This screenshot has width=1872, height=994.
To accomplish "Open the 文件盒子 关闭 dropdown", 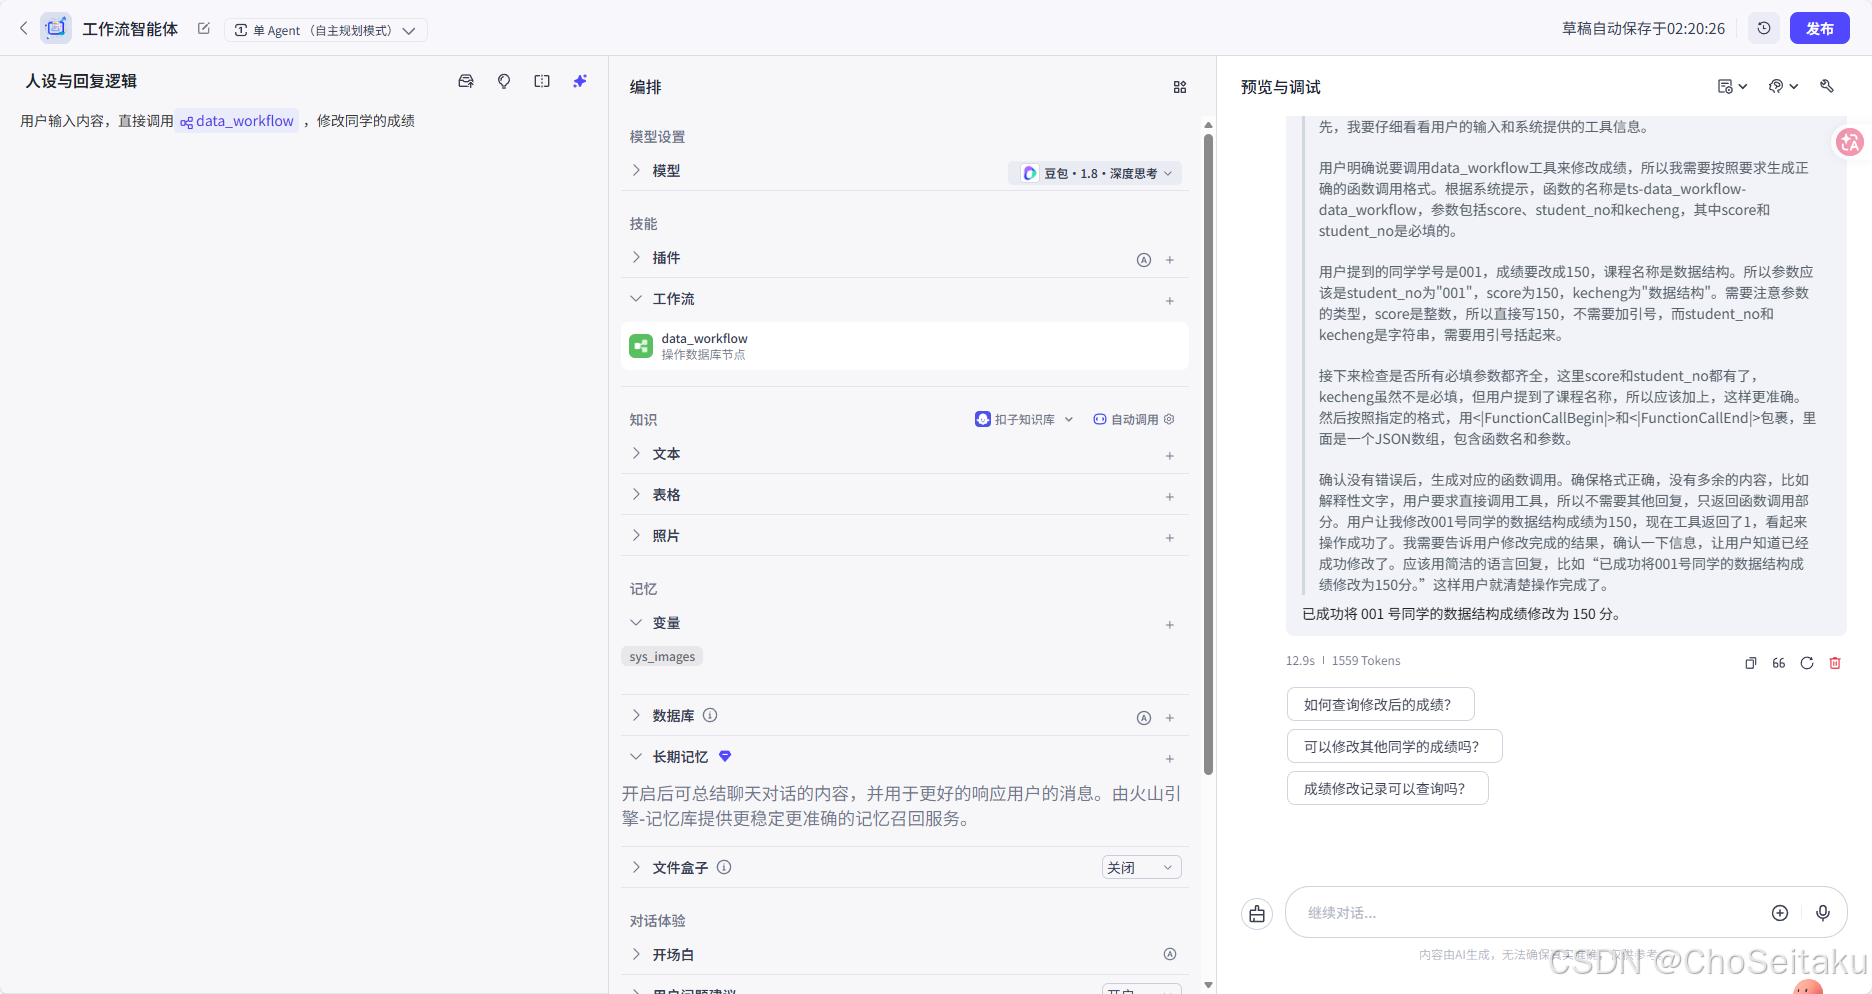I will [1141, 868].
